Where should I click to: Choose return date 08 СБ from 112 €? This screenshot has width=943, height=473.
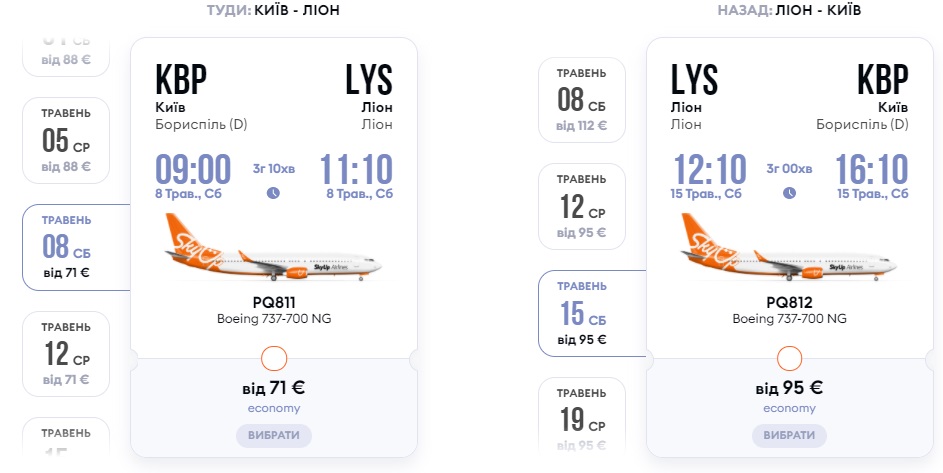coord(582,100)
